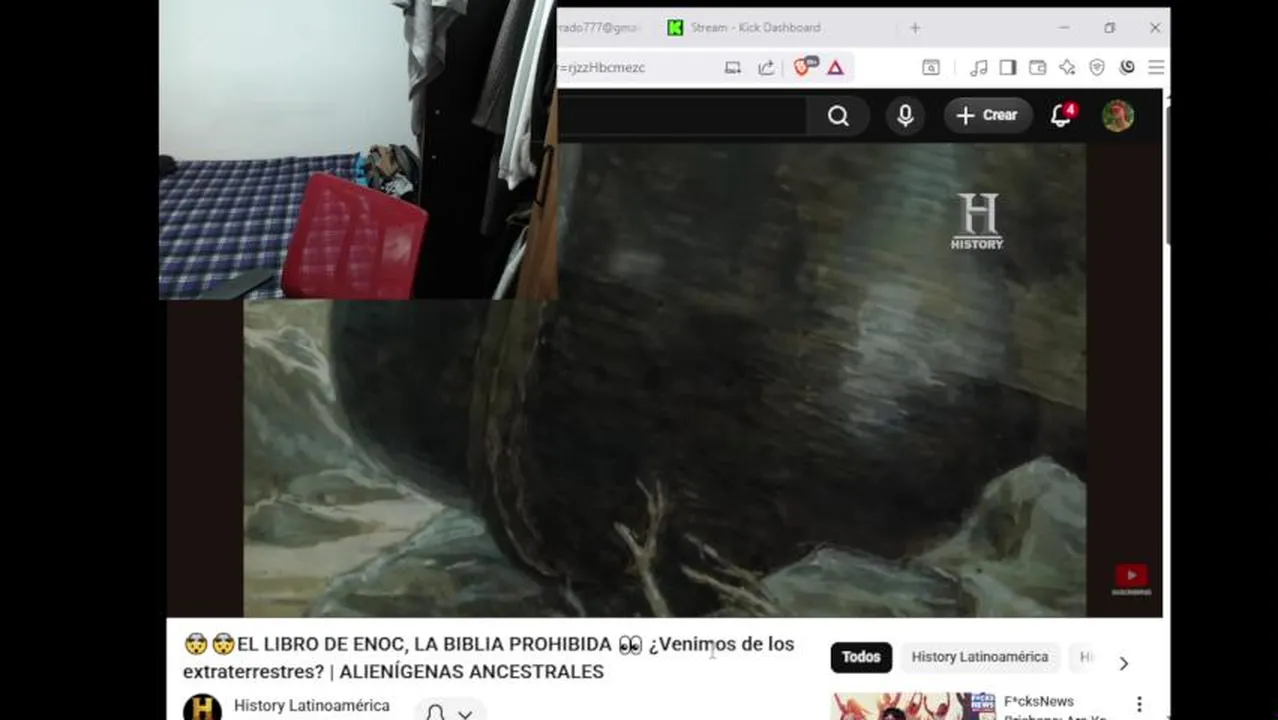Open options menu for F*cksNews video
Screen dimensions: 1278x720
click(1138, 705)
